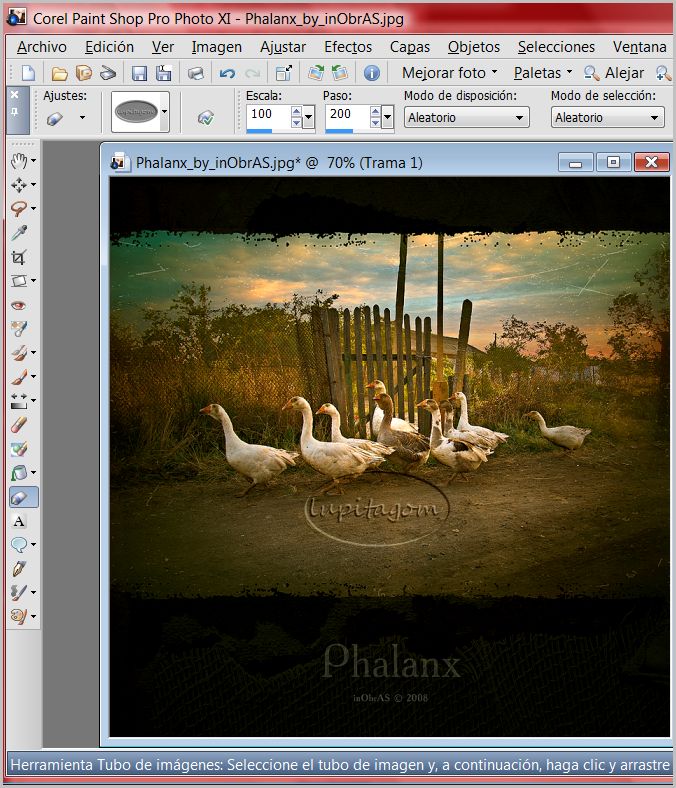676x788 pixels.
Task: Select the Pan hand tool
Action: (x=19, y=161)
